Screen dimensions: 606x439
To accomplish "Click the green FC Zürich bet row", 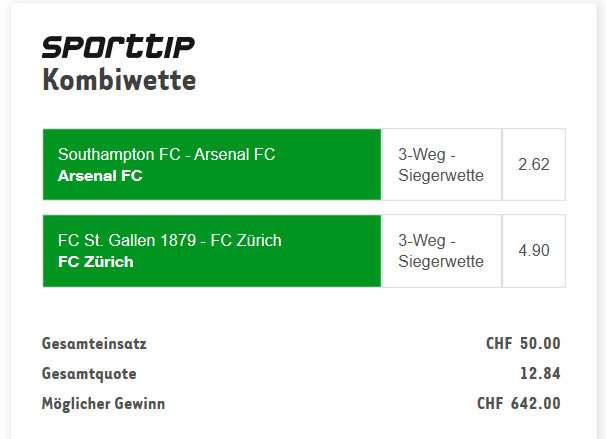I will click(x=212, y=251).
